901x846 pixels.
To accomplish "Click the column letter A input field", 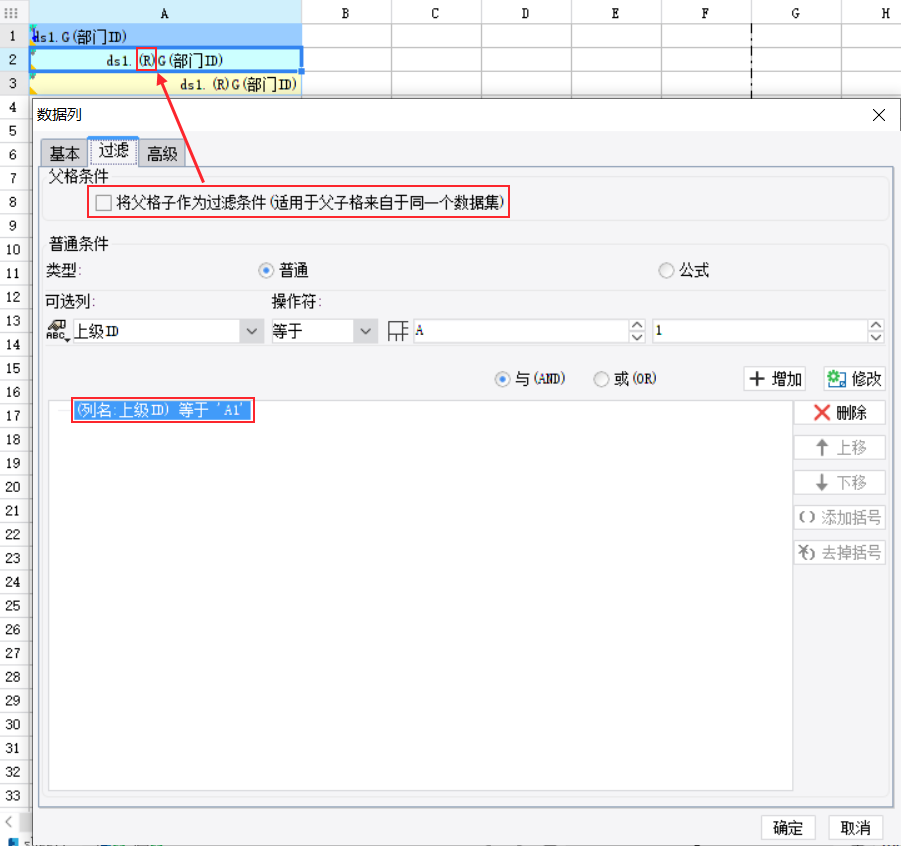I will (x=521, y=330).
